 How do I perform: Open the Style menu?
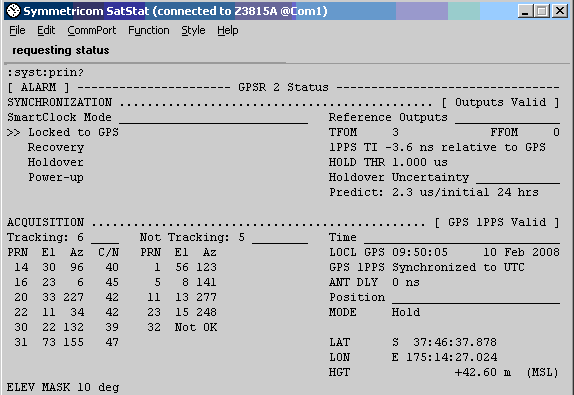193,30
